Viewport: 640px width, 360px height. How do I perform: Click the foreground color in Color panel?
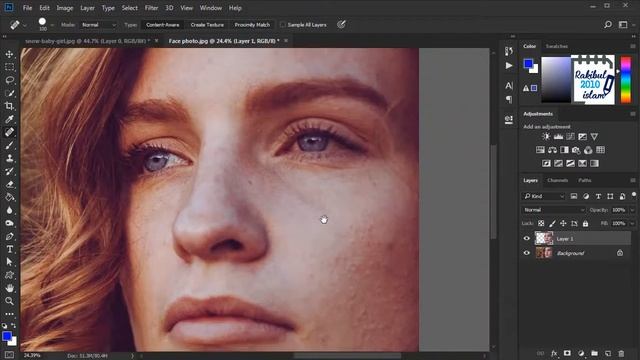click(528, 64)
